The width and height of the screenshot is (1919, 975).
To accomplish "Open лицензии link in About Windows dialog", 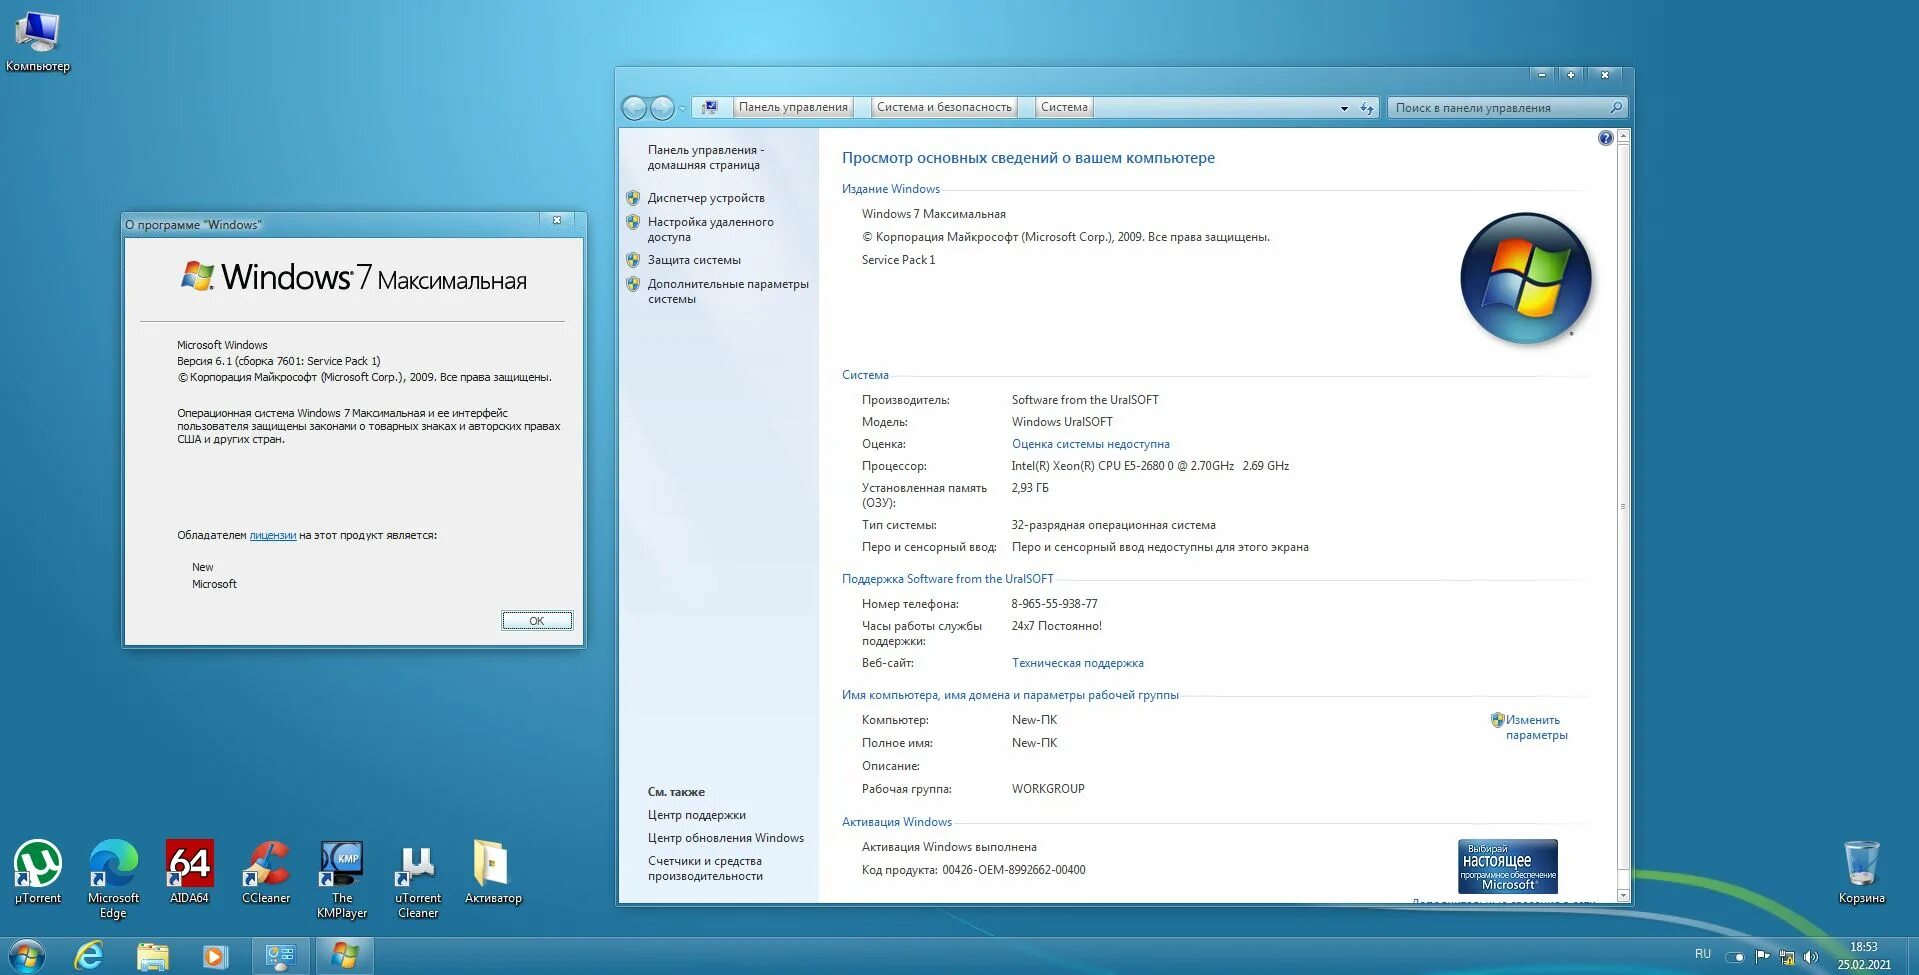I will tap(272, 535).
